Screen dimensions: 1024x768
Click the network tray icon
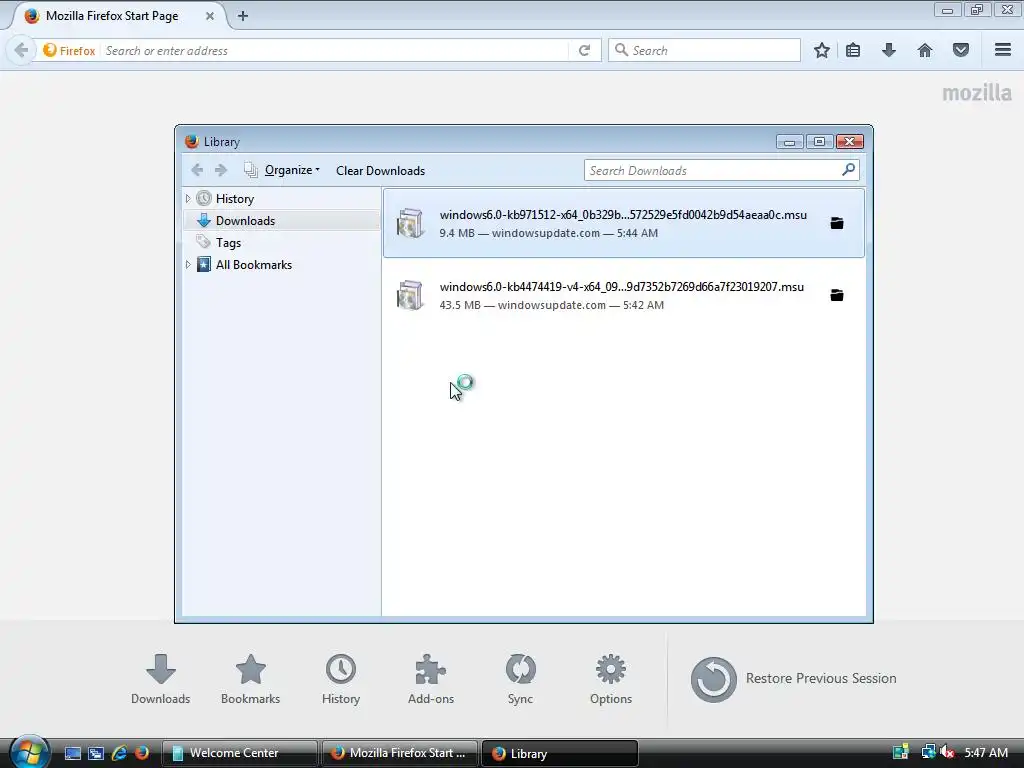click(x=927, y=752)
